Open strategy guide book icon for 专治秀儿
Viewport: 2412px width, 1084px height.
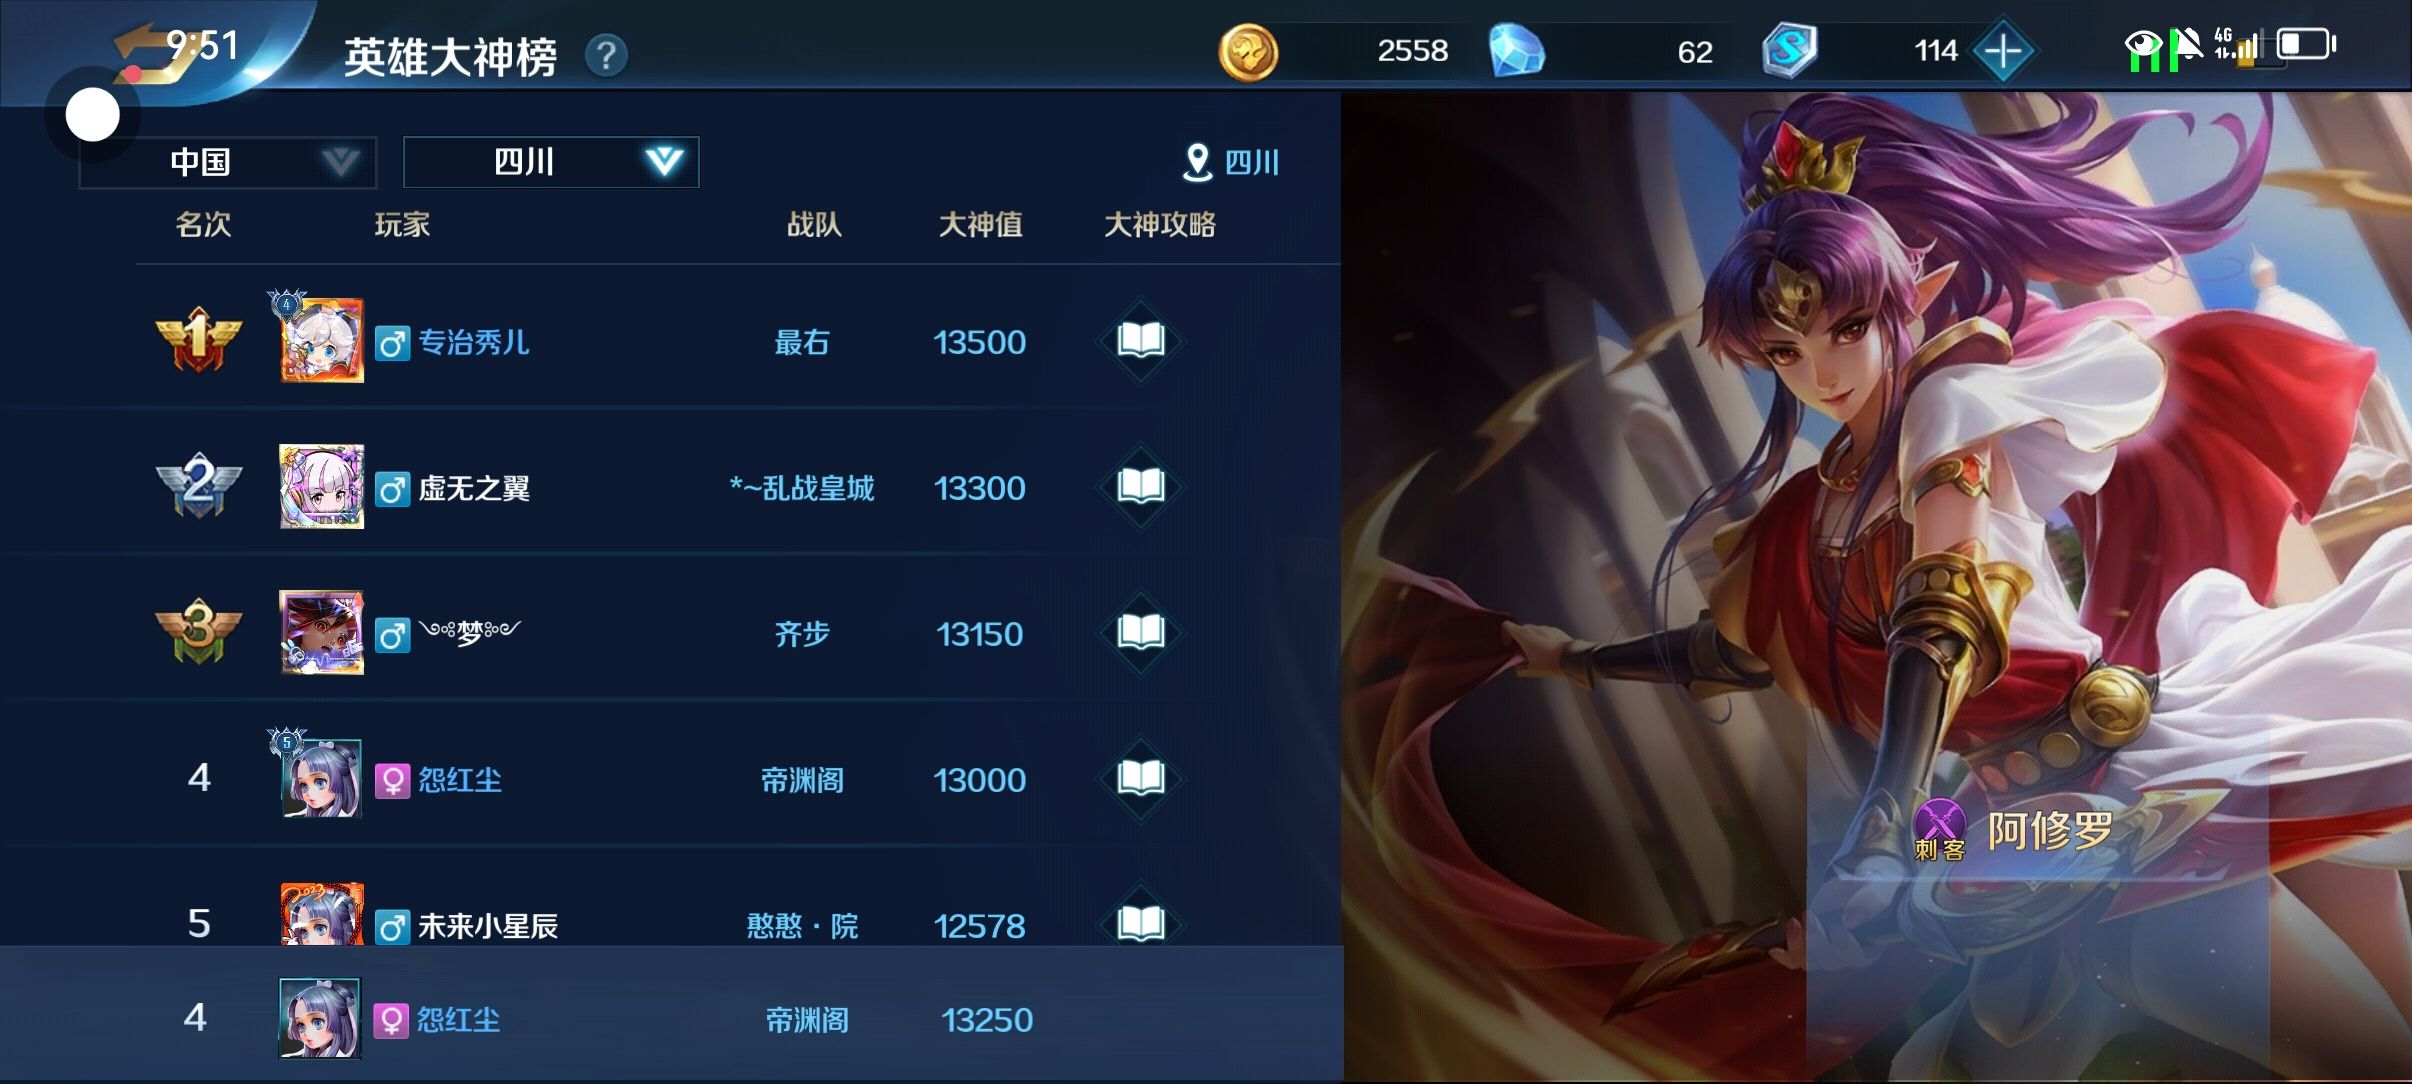pos(1141,341)
